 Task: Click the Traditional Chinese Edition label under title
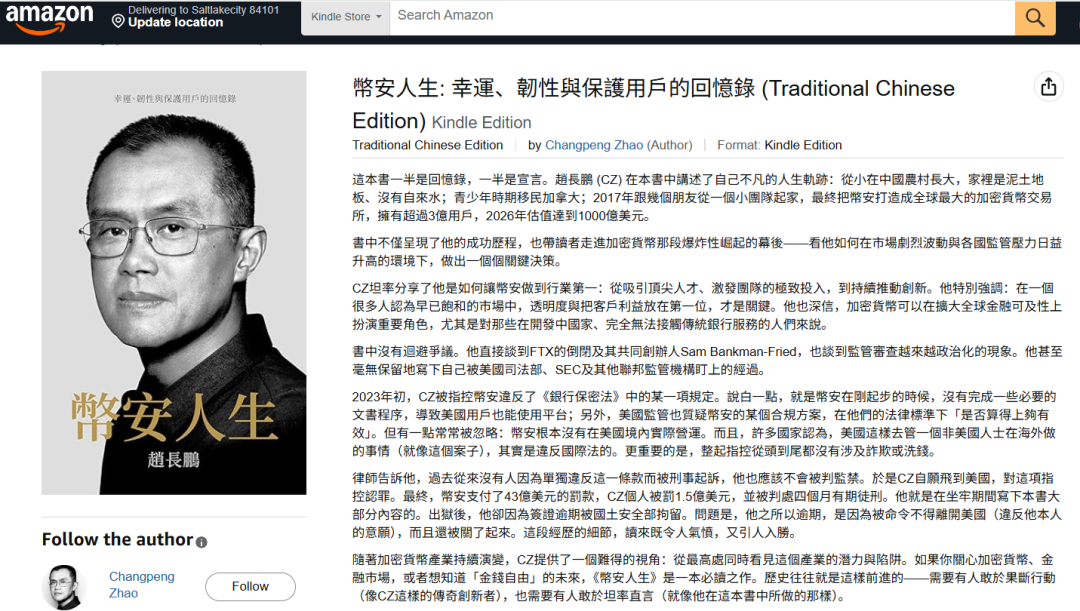[427, 145]
